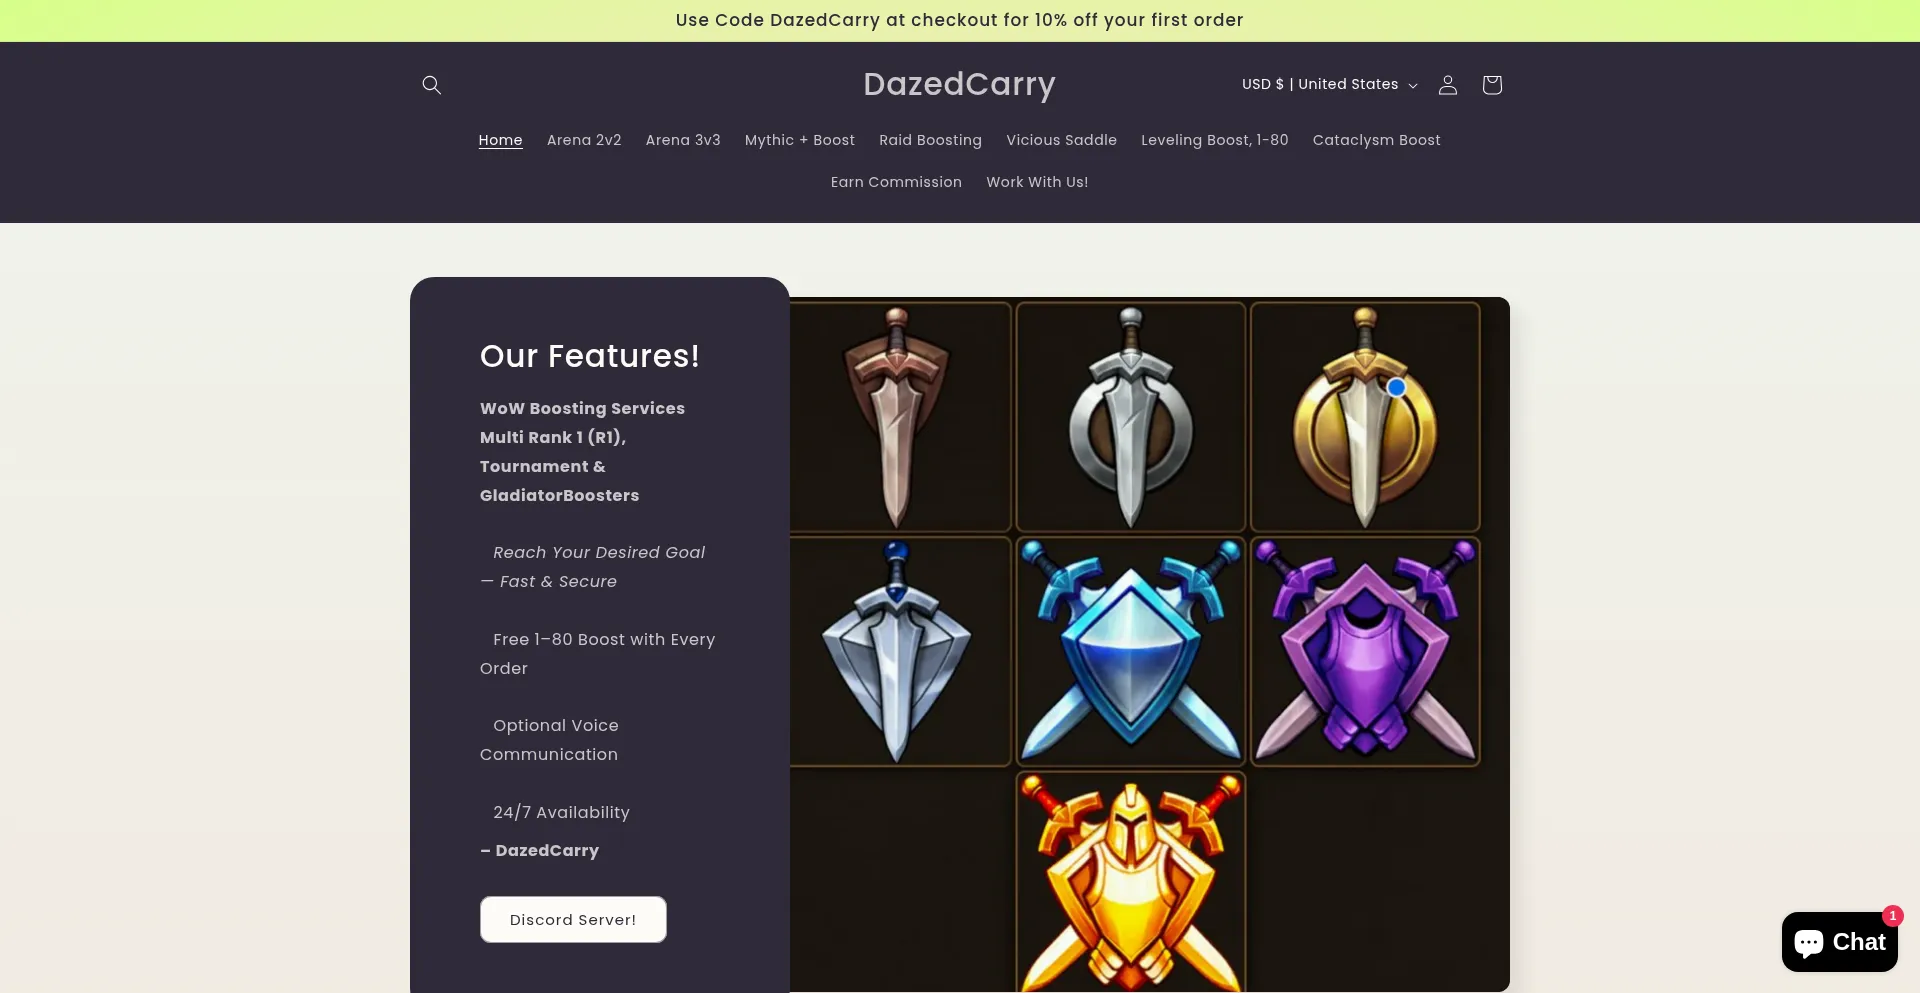The width and height of the screenshot is (1920, 993).
Task: Click the DazedCarry site logo title
Action: click(959, 84)
